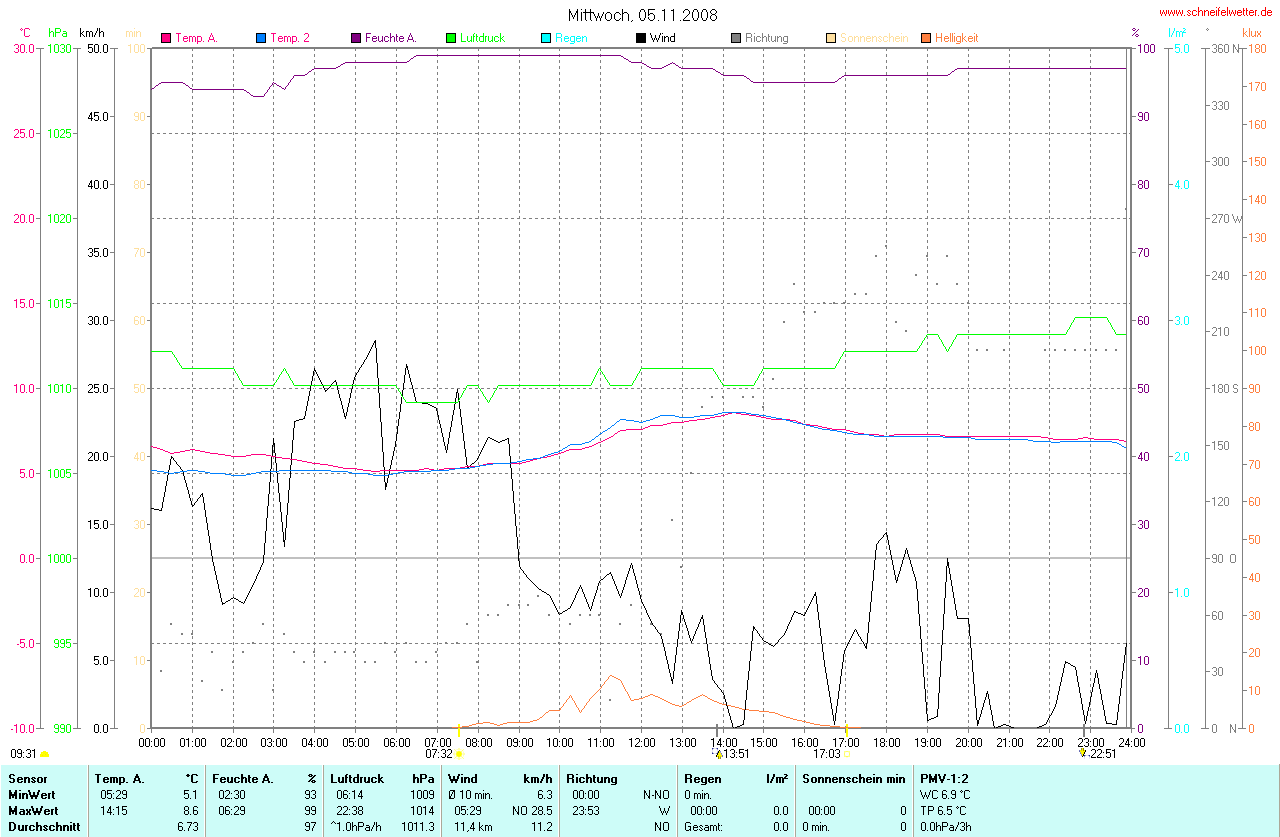Click the l/m² axis unit at top right

(x=1178, y=33)
